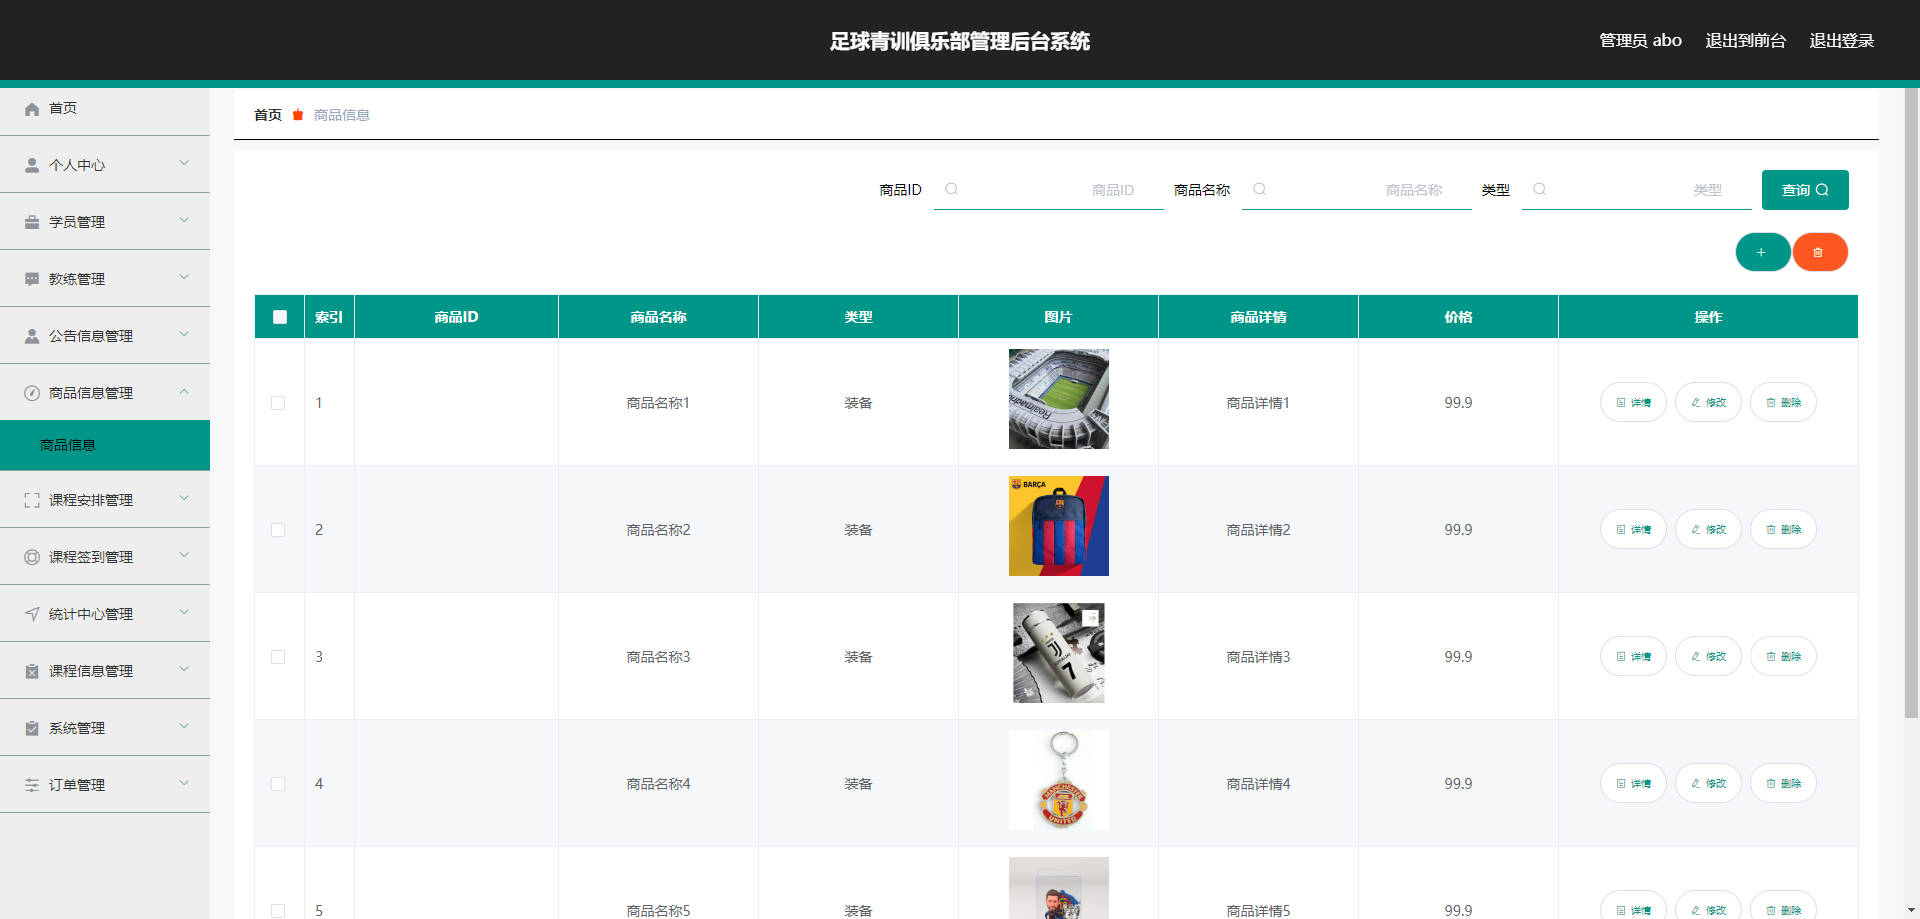Screen dimensions: 1920x919
Task: Click the page vertical scrollbar
Action: point(1911,403)
